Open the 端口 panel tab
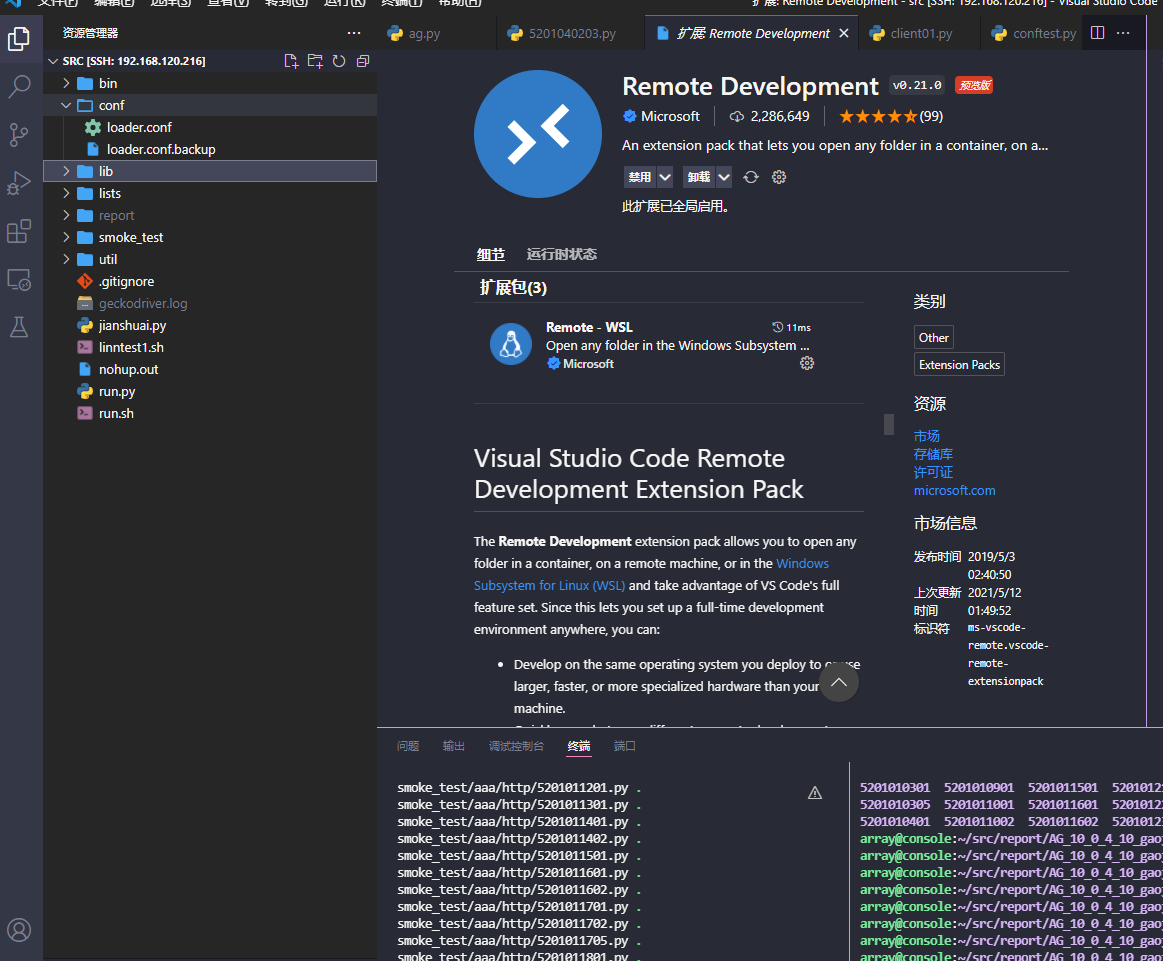The image size is (1163, 961). 625,746
